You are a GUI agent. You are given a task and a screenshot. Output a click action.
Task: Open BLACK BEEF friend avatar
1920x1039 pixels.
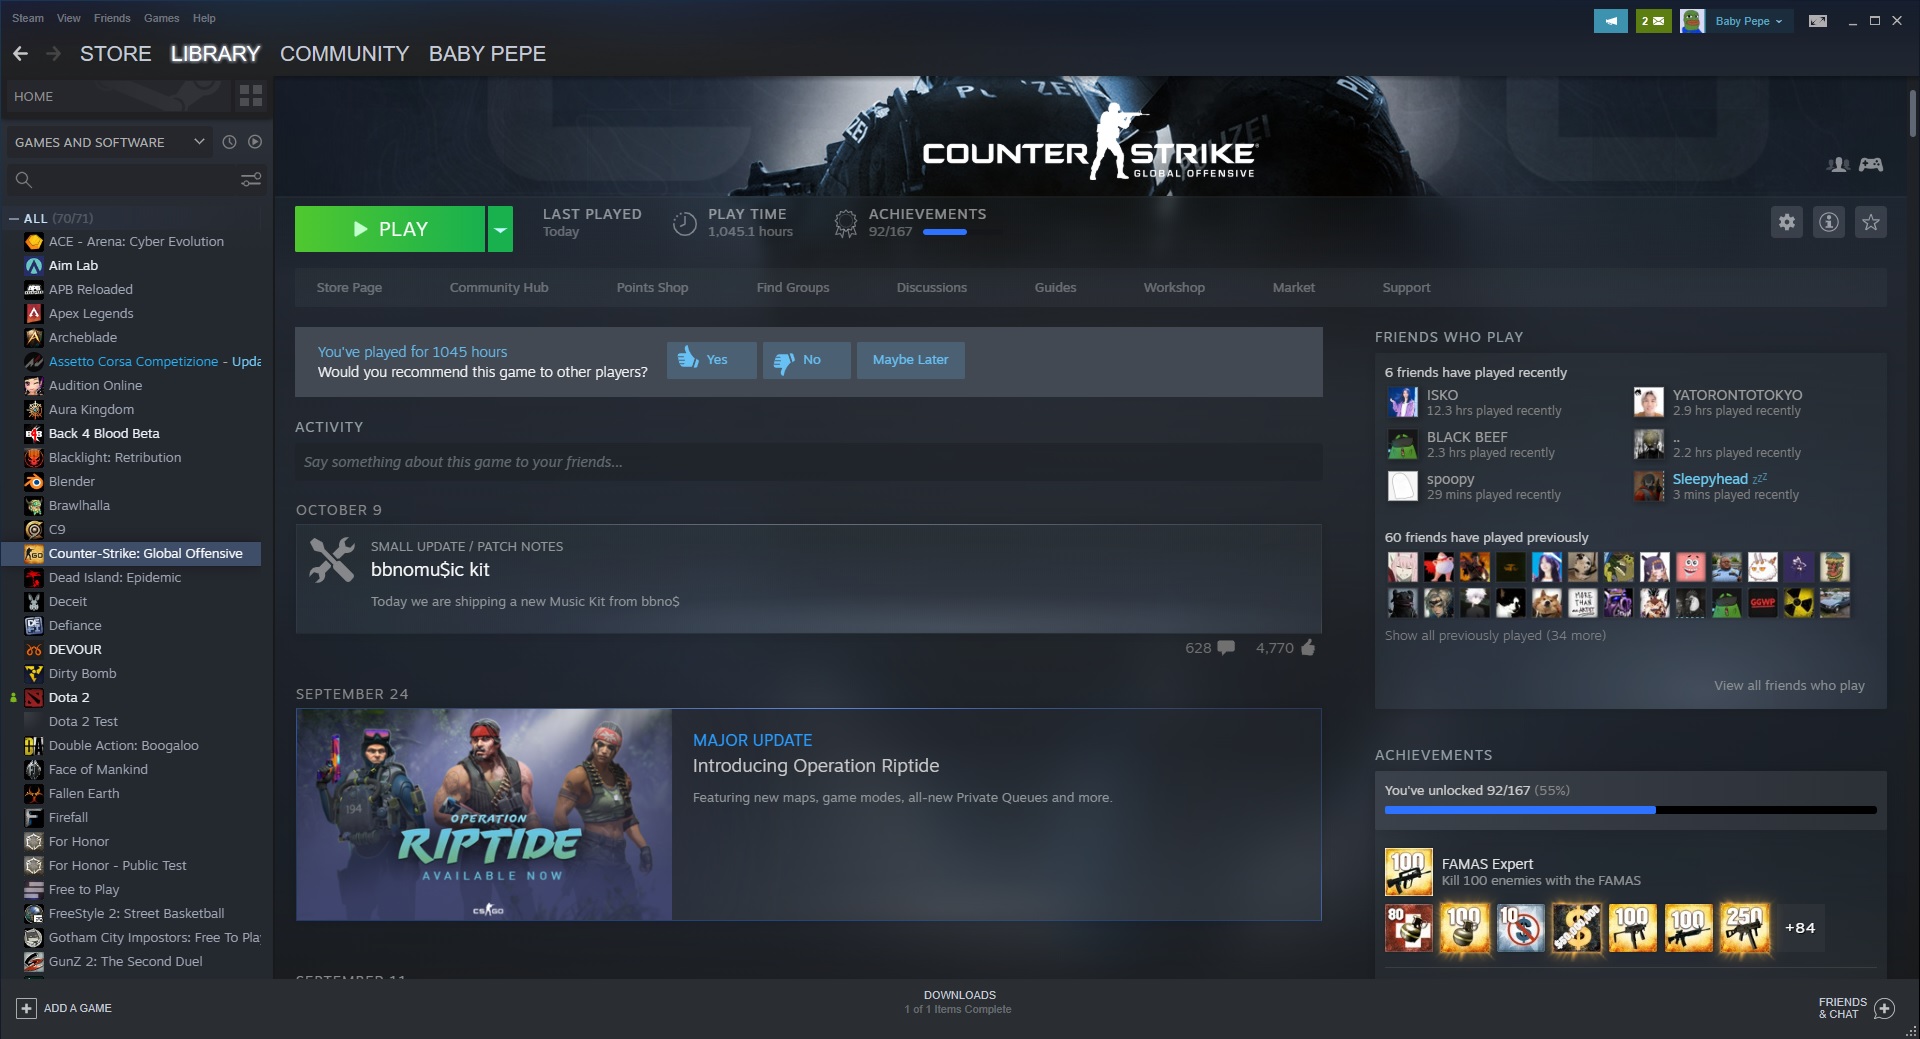[x=1403, y=444]
